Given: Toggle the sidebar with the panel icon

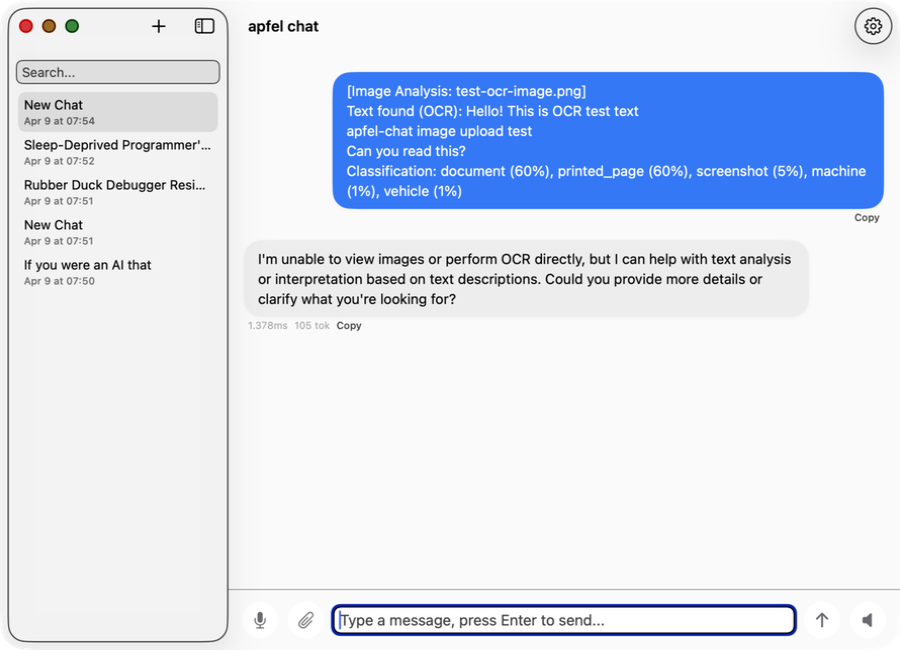Looking at the screenshot, I should (x=203, y=26).
